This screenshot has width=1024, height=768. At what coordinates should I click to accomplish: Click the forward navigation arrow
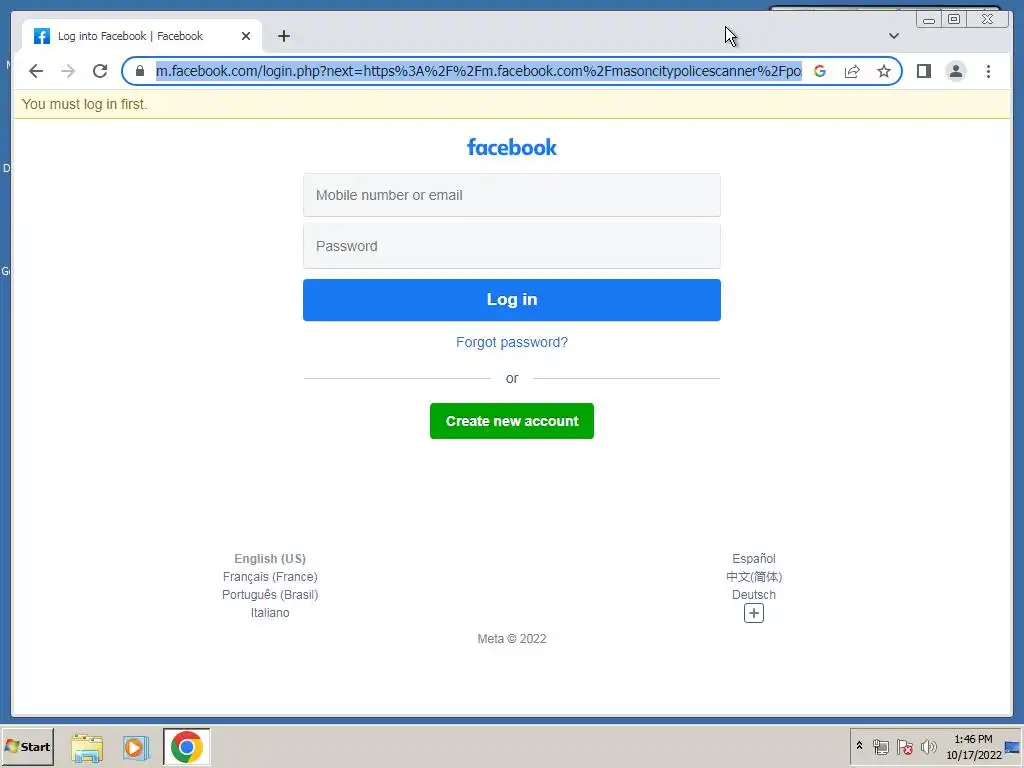68,71
